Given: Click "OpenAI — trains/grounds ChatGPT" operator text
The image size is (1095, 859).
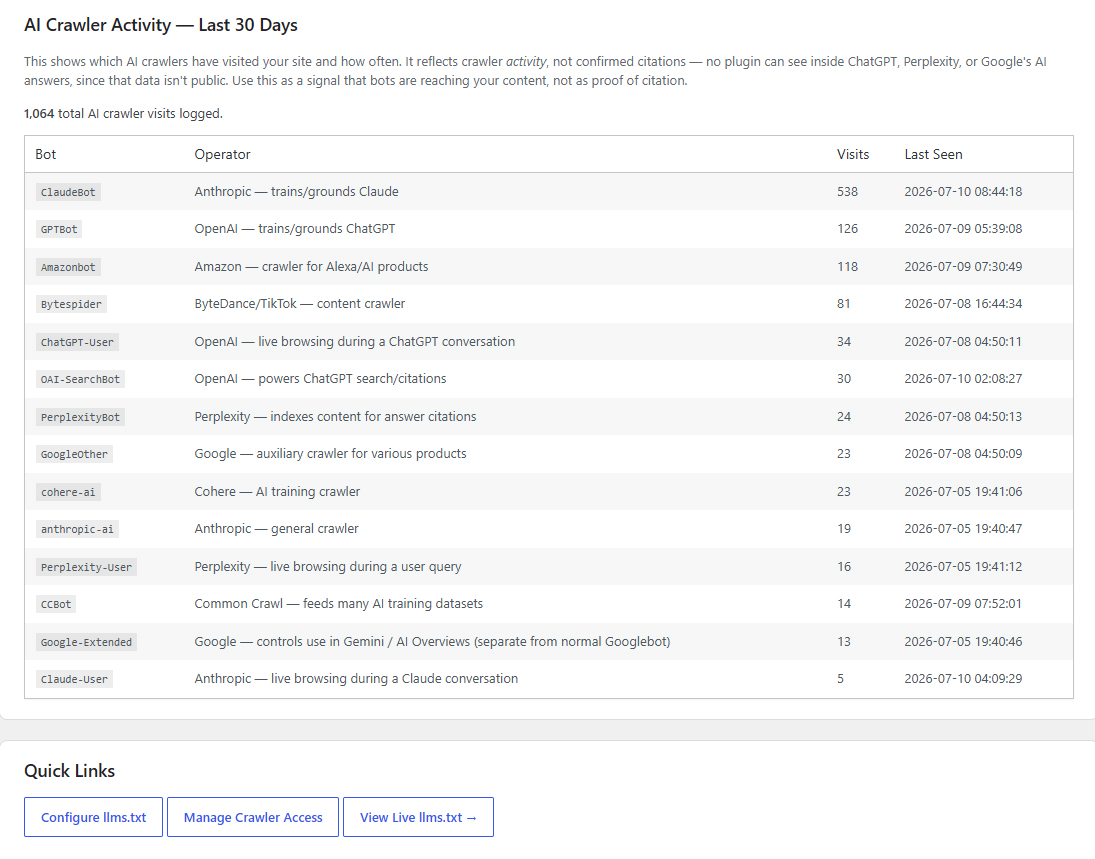Looking at the screenshot, I should 295,228.
